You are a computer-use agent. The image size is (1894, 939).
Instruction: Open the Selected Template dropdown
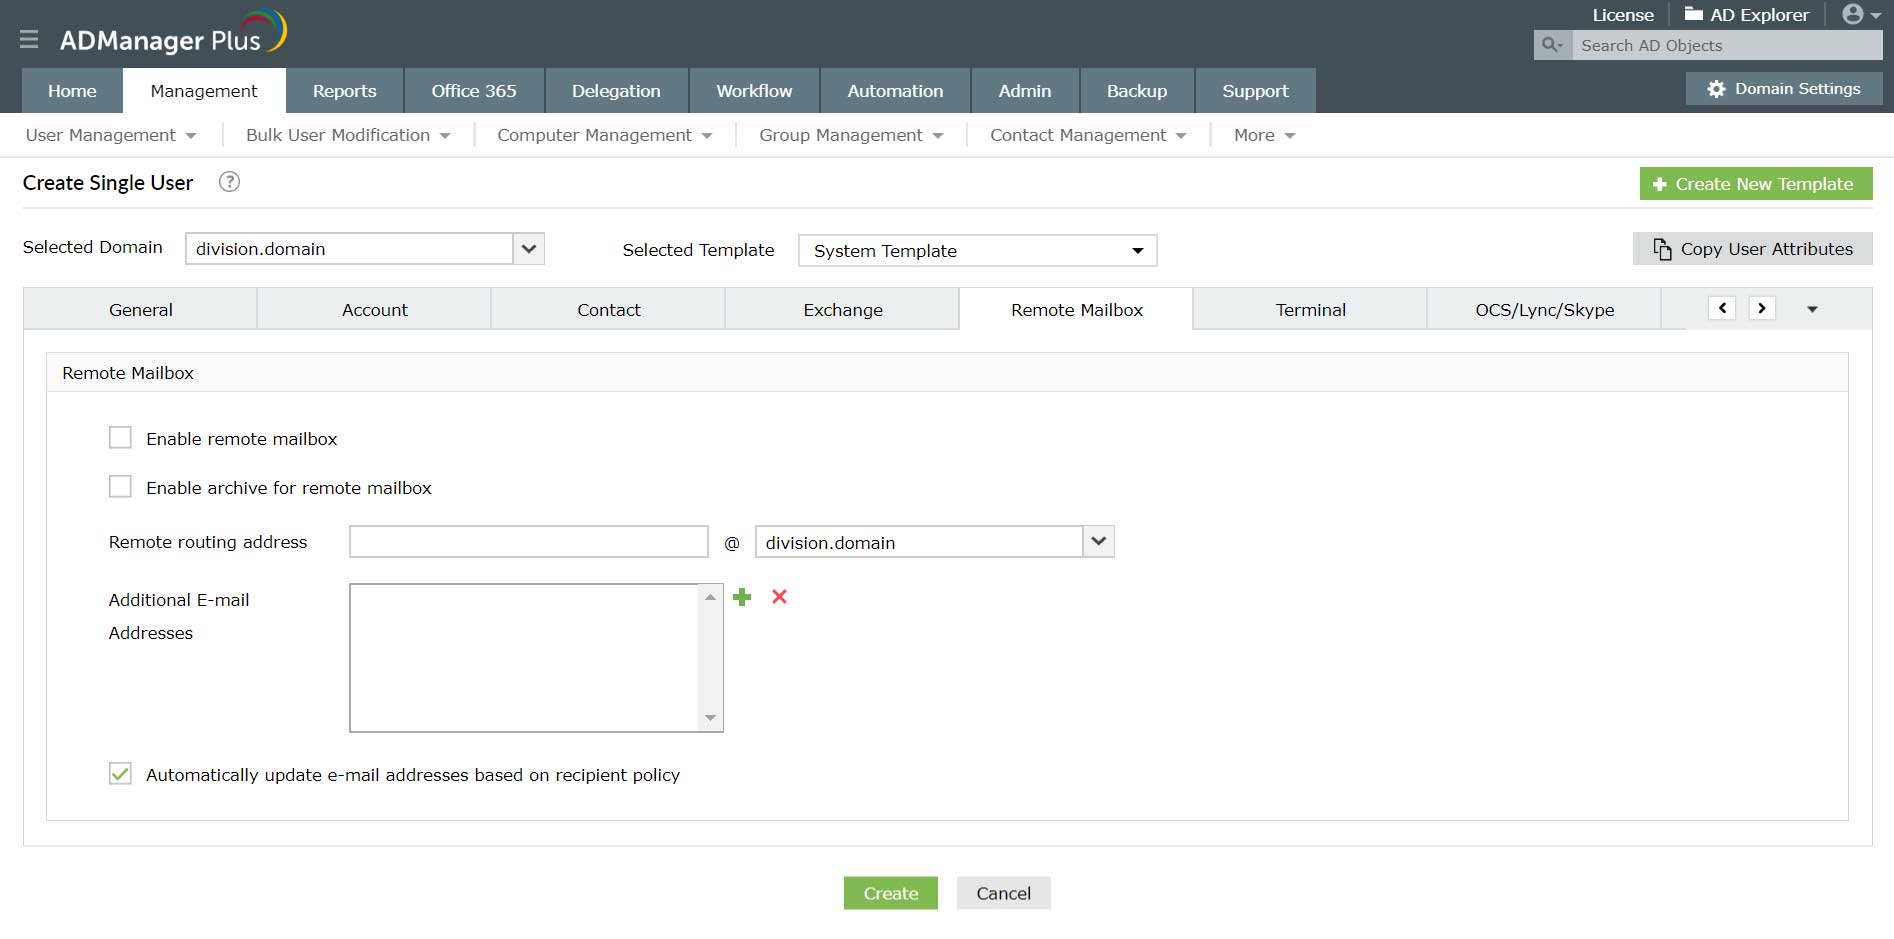(x=978, y=251)
